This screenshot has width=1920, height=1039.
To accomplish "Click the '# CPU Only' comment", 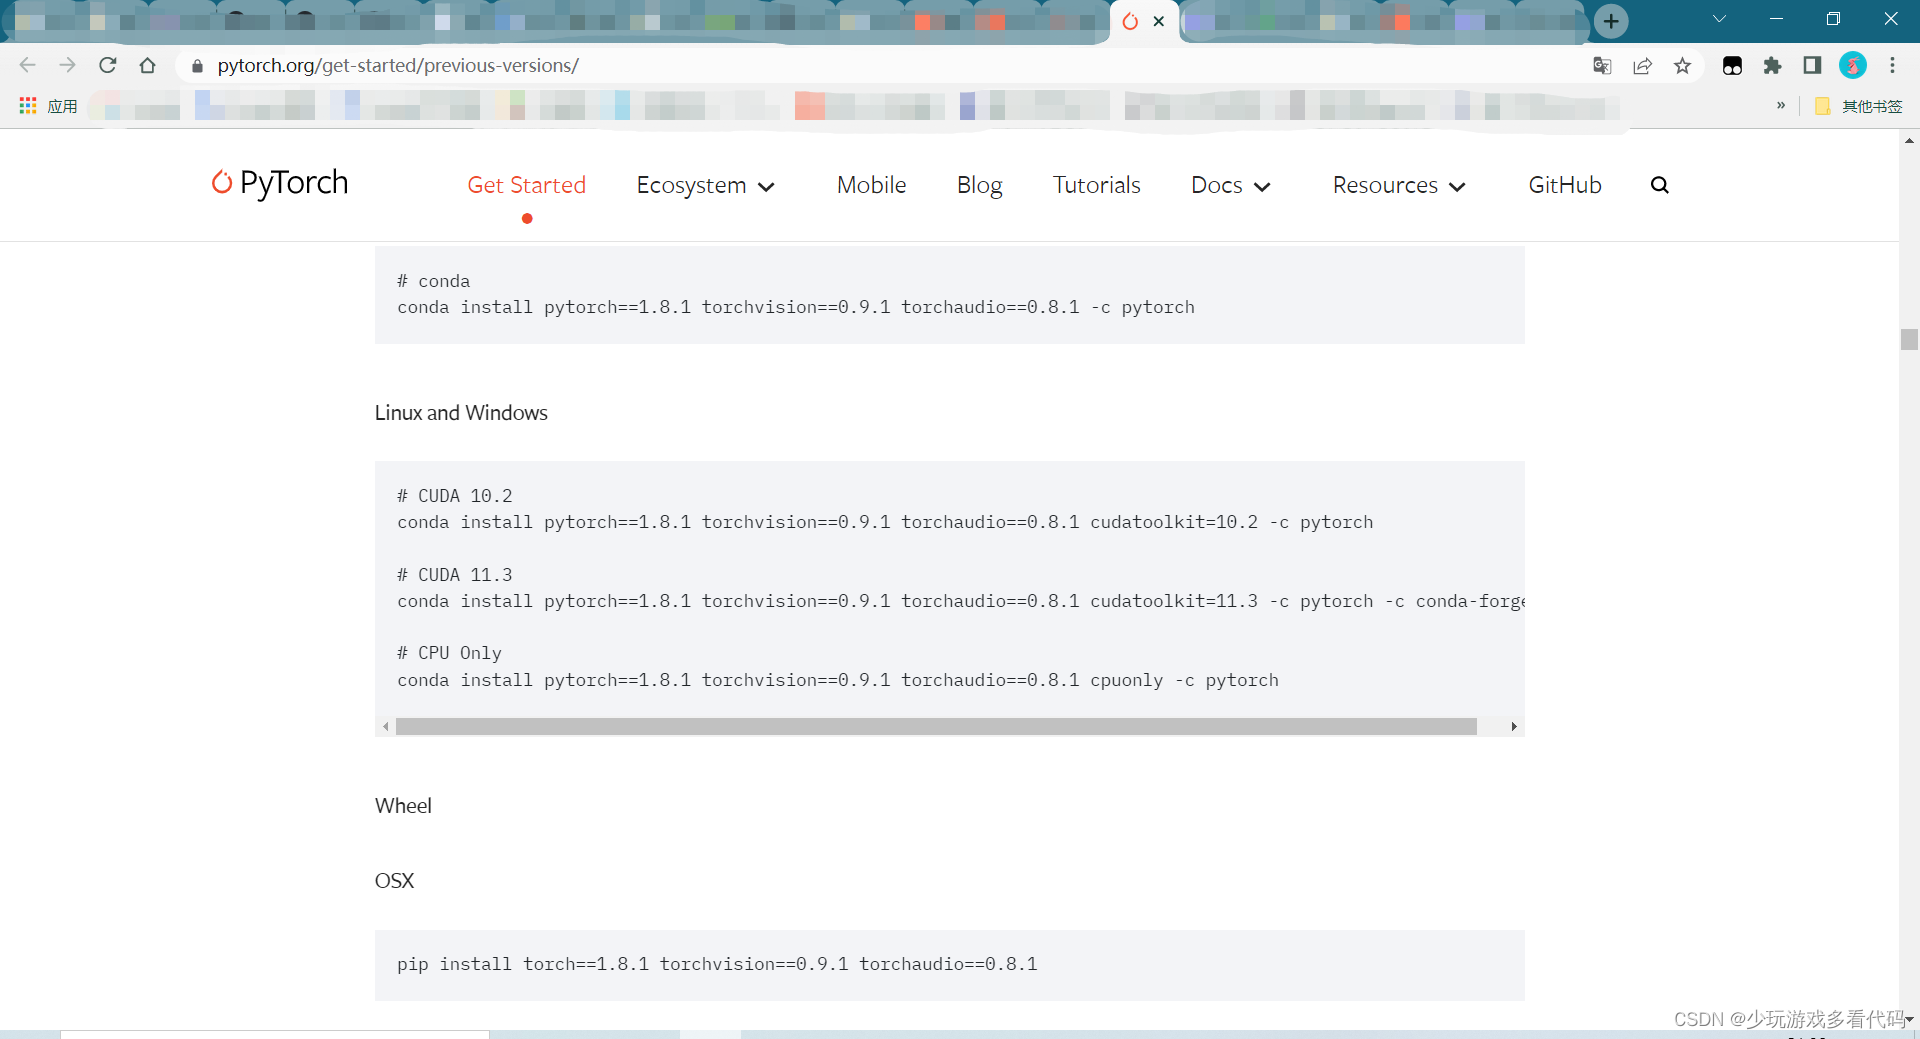I will point(449,653).
